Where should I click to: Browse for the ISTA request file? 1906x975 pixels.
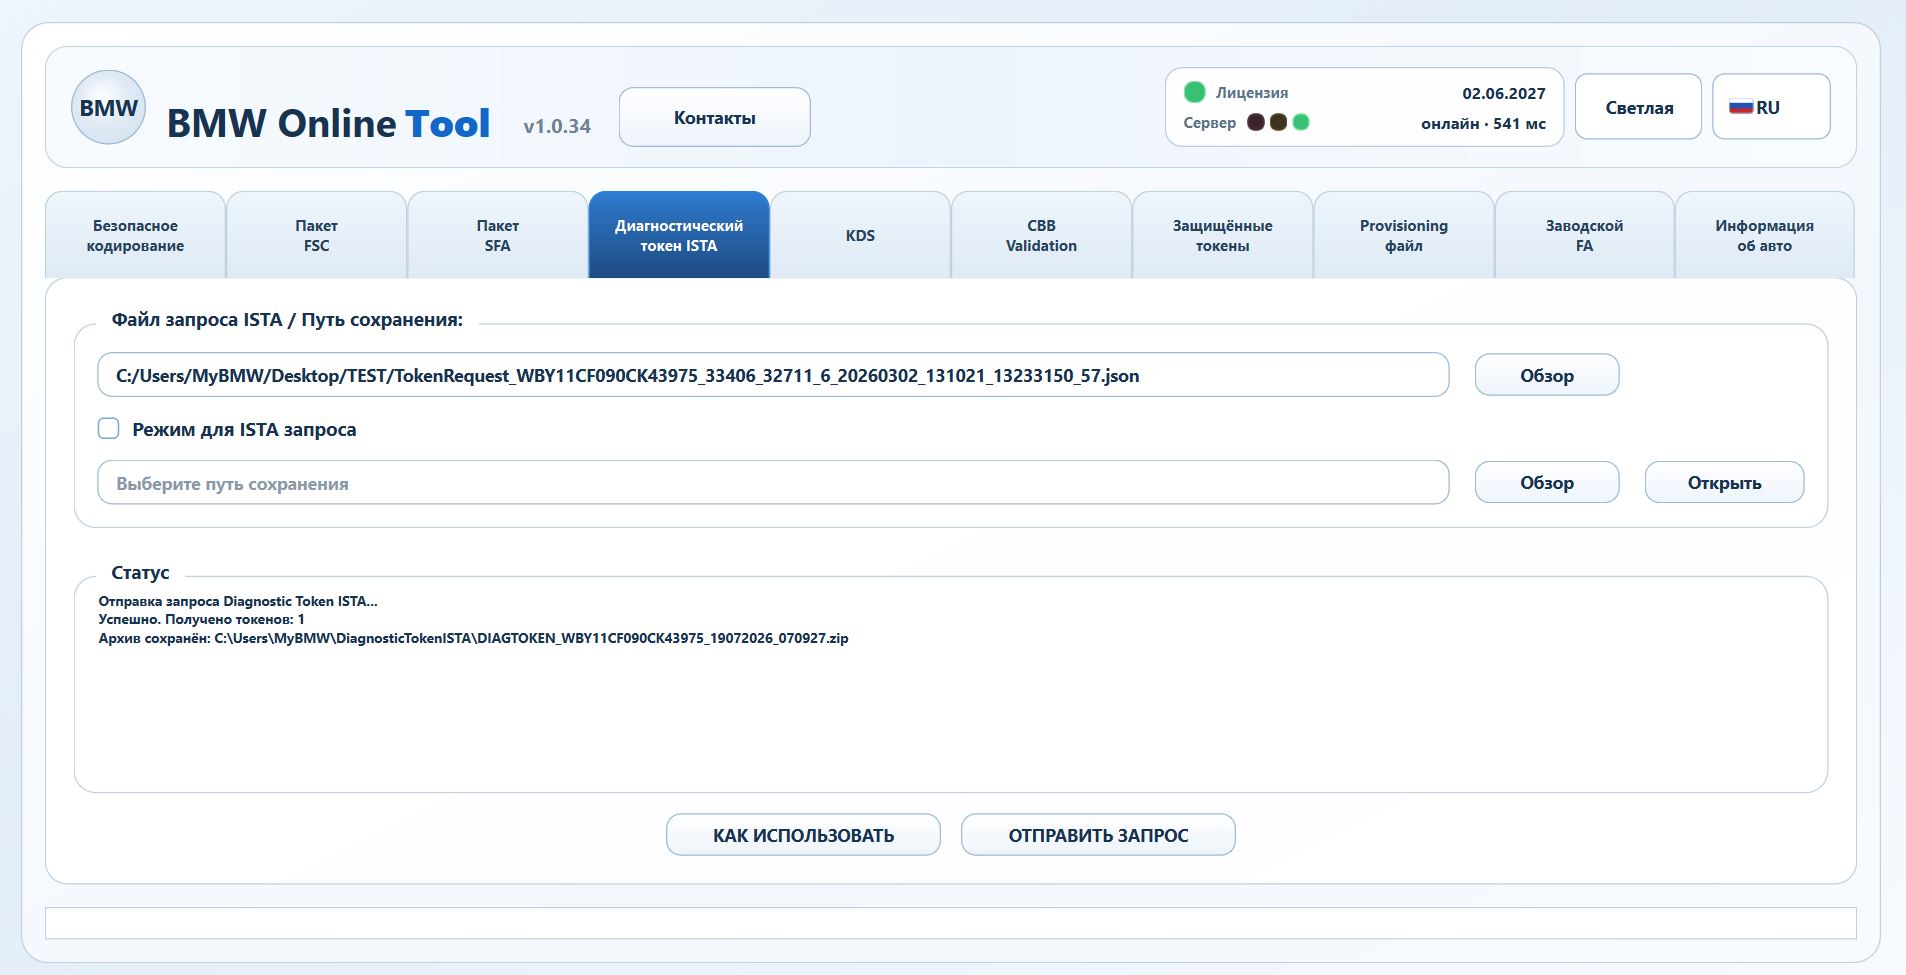[x=1546, y=375]
